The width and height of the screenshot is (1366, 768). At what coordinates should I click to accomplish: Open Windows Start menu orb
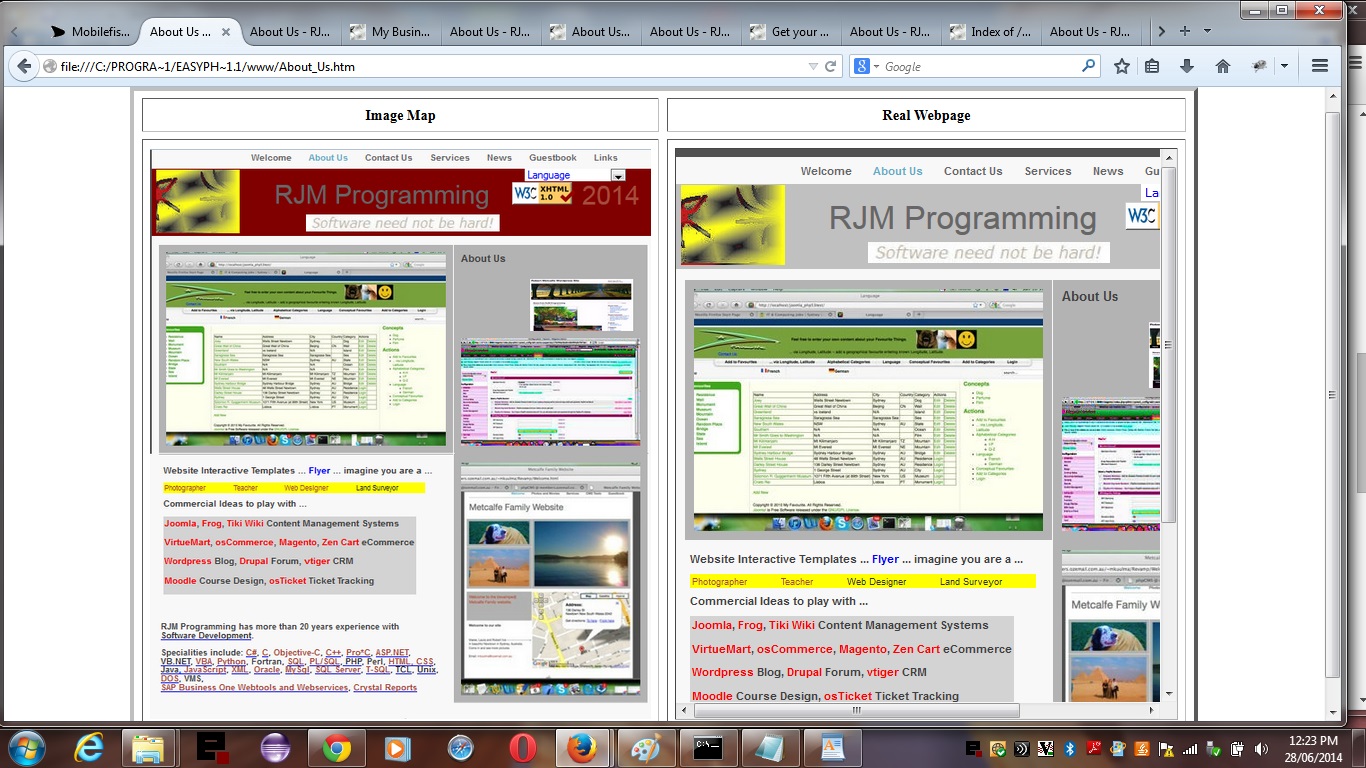pos(25,747)
